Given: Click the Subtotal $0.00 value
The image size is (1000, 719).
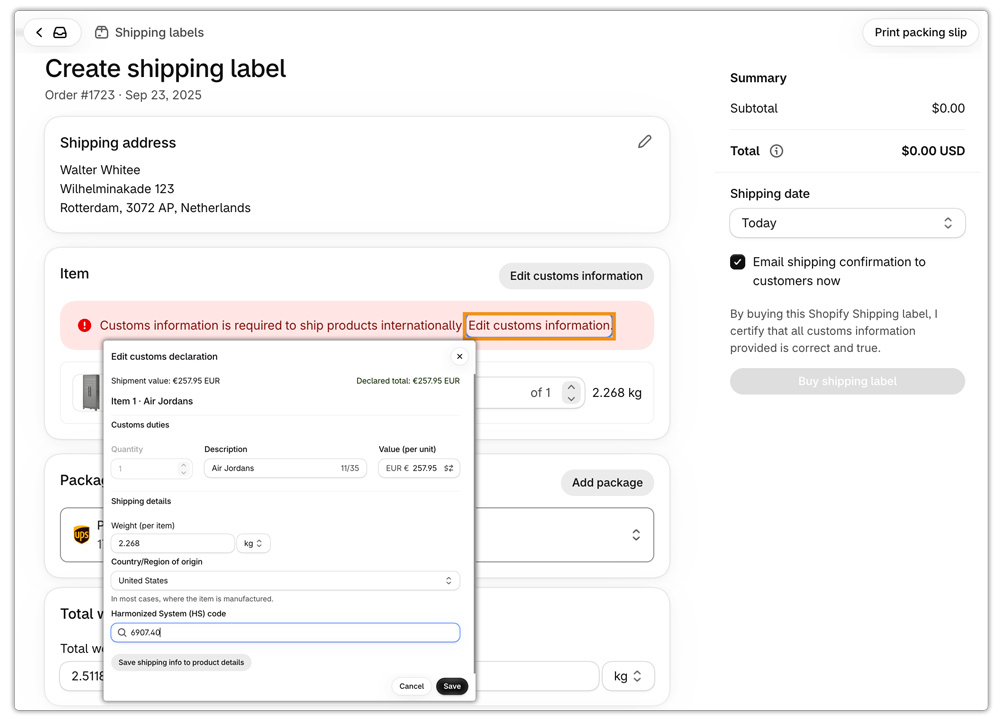Looking at the screenshot, I should [948, 108].
